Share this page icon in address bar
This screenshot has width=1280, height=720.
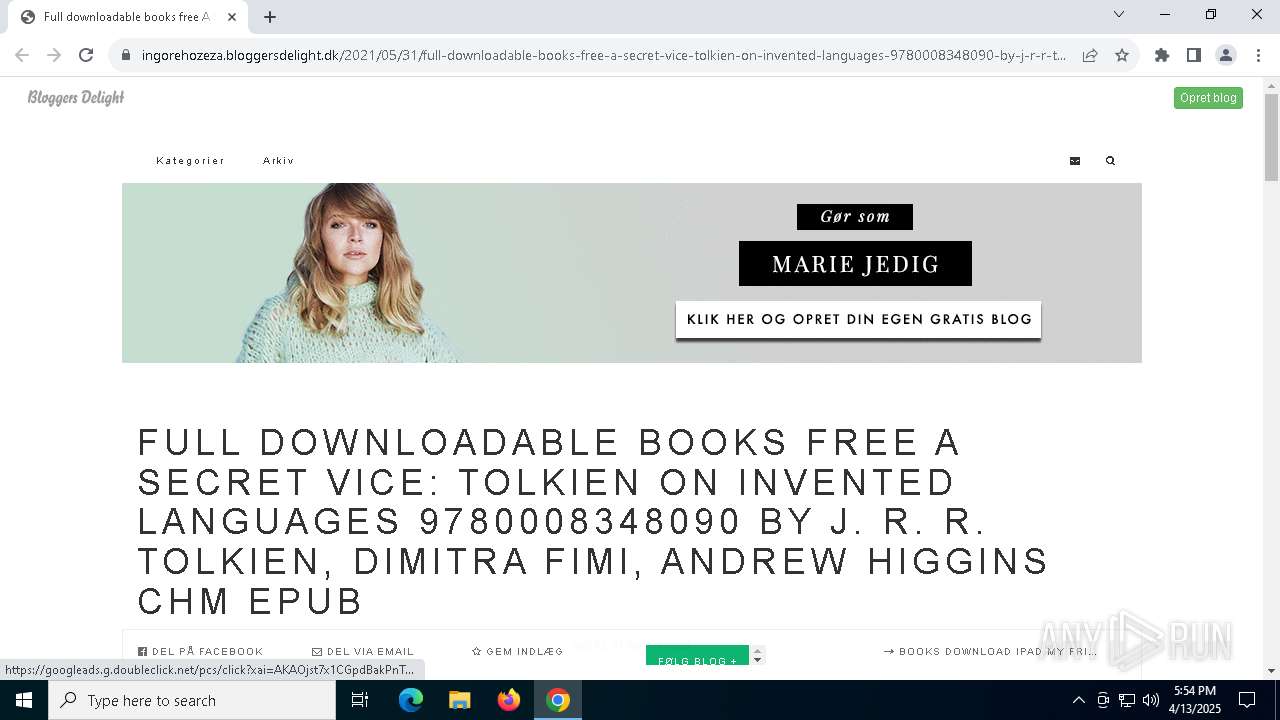(1090, 55)
